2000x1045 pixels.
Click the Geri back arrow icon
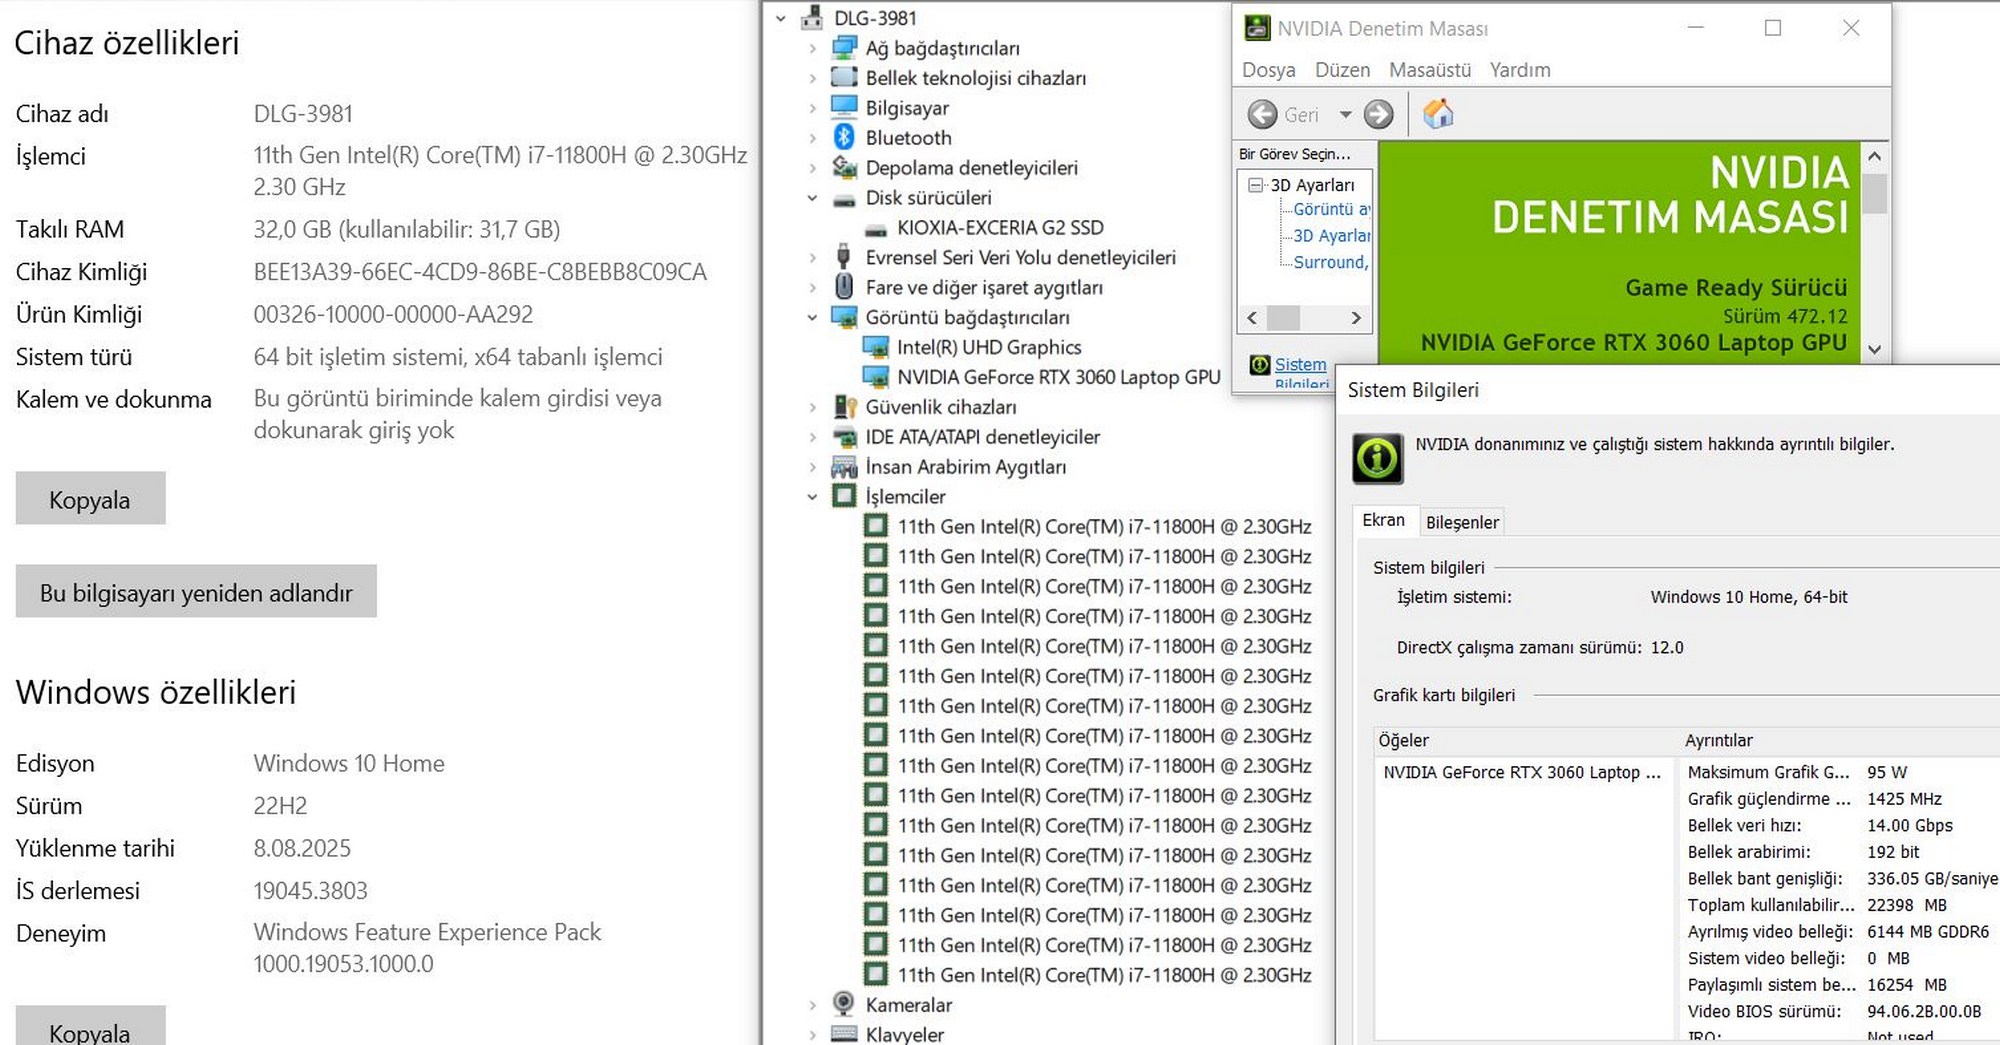(1262, 115)
